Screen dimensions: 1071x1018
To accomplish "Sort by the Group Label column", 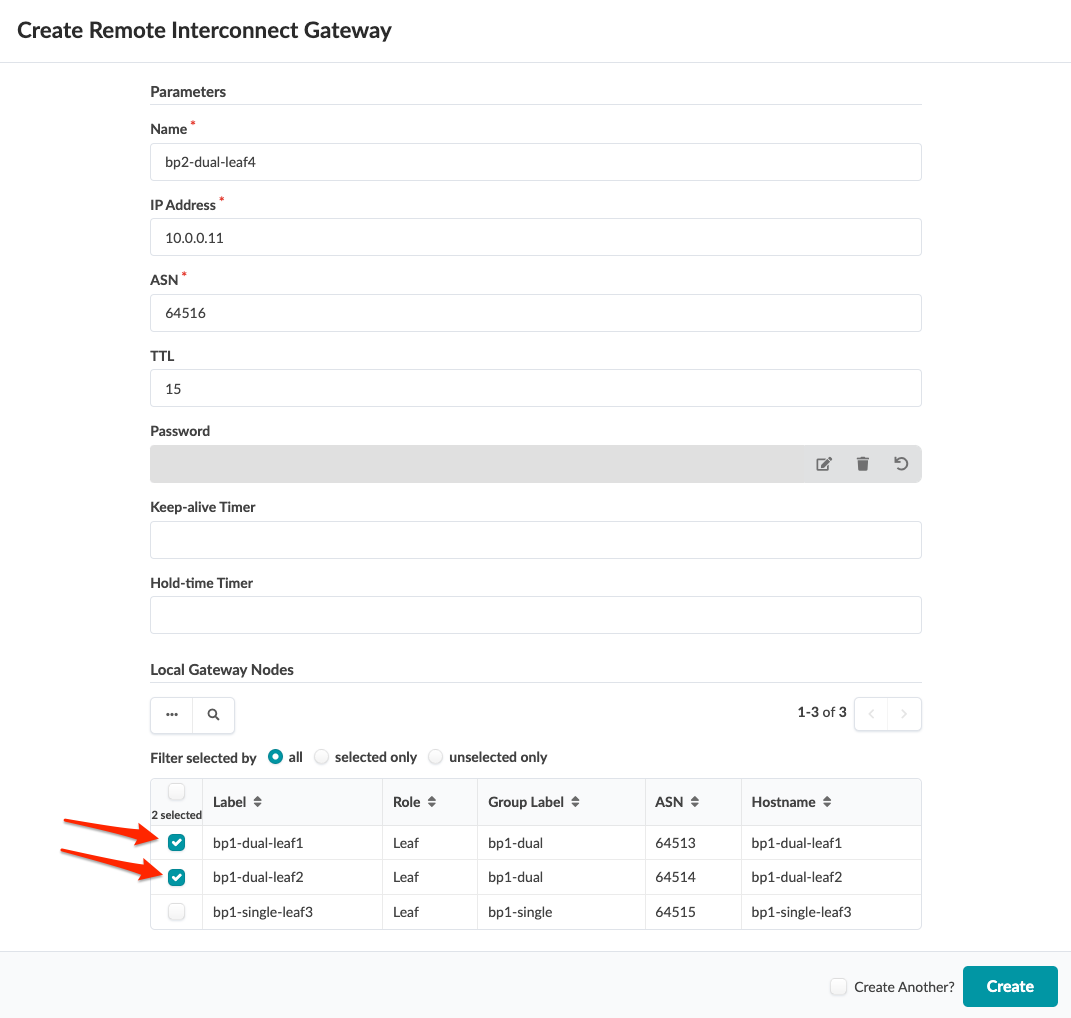I will 576,802.
